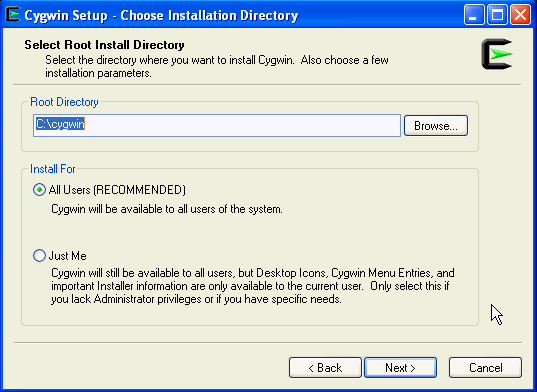537x392 pixels.
Task: Click the large Cygwin logo in header
Action: point(497,54)
